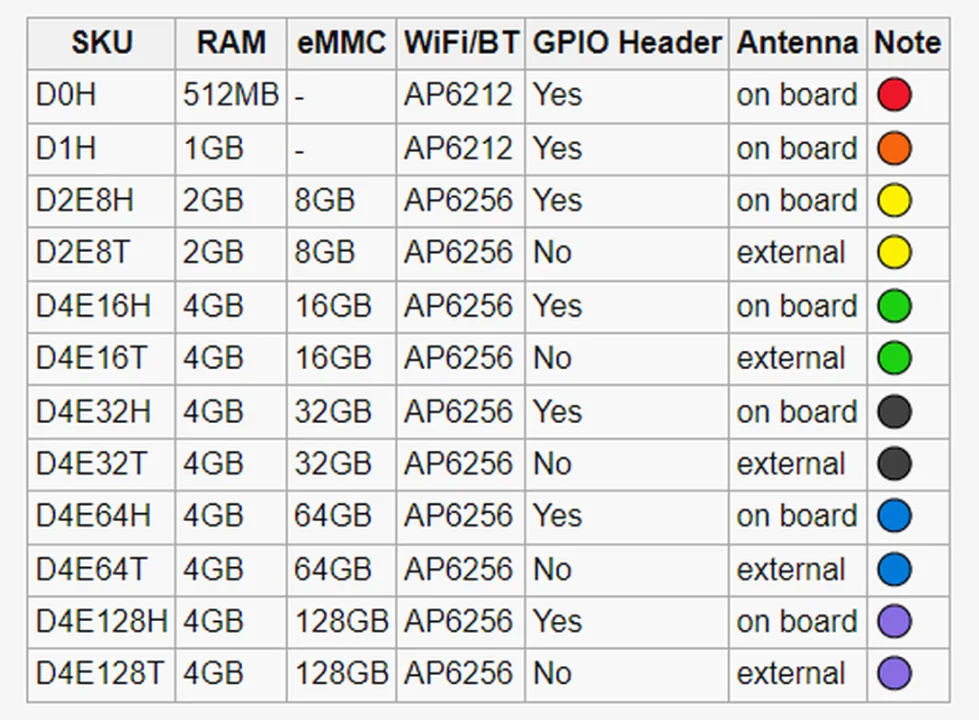Click the orange dot in the D1H row
The width and height of the screenshot is (979, 720).
pos(894,149)
